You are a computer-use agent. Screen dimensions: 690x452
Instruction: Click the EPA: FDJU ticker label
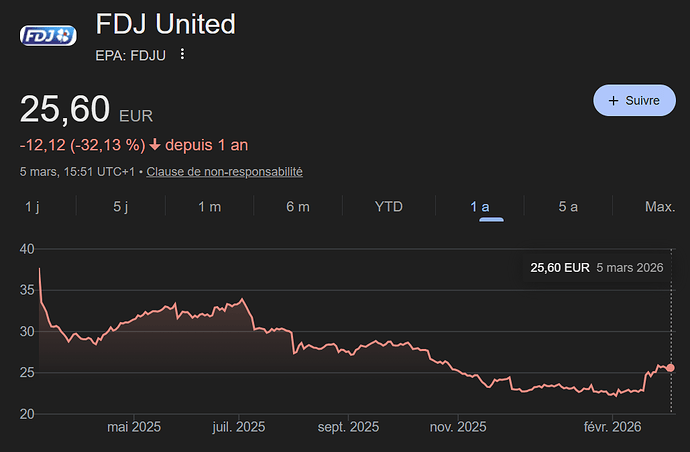point(131,54)
